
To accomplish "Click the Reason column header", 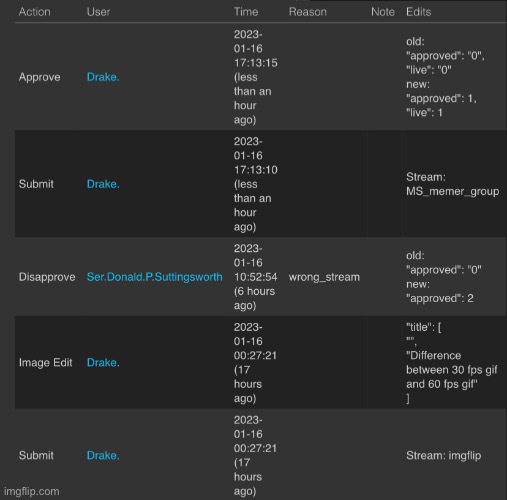I will click(x=308, y=12).
